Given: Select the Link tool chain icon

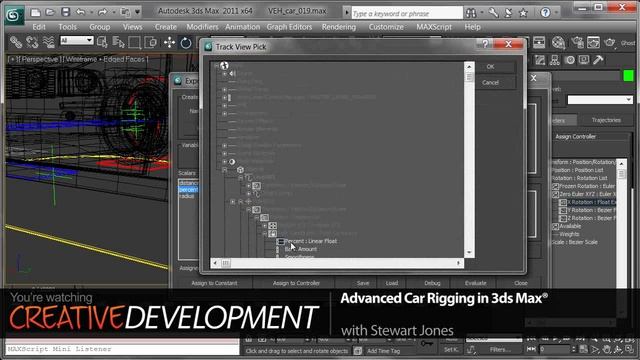Looking at the screenshot, I should (x=16, y=42).
